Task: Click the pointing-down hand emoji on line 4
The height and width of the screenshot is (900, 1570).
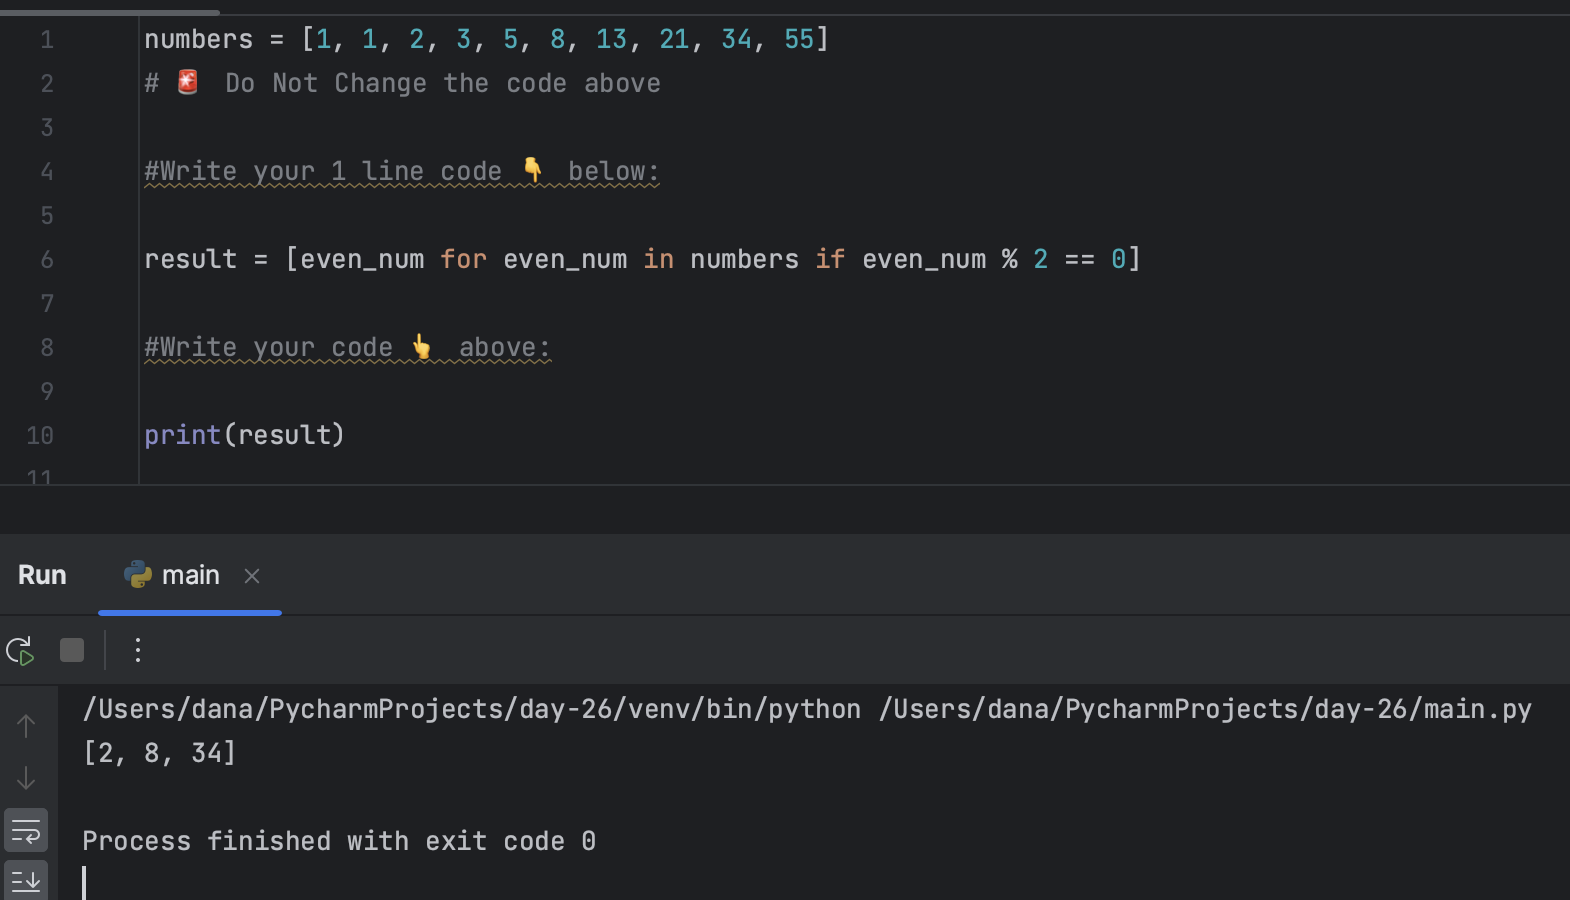Action: [x=533, y=170]
